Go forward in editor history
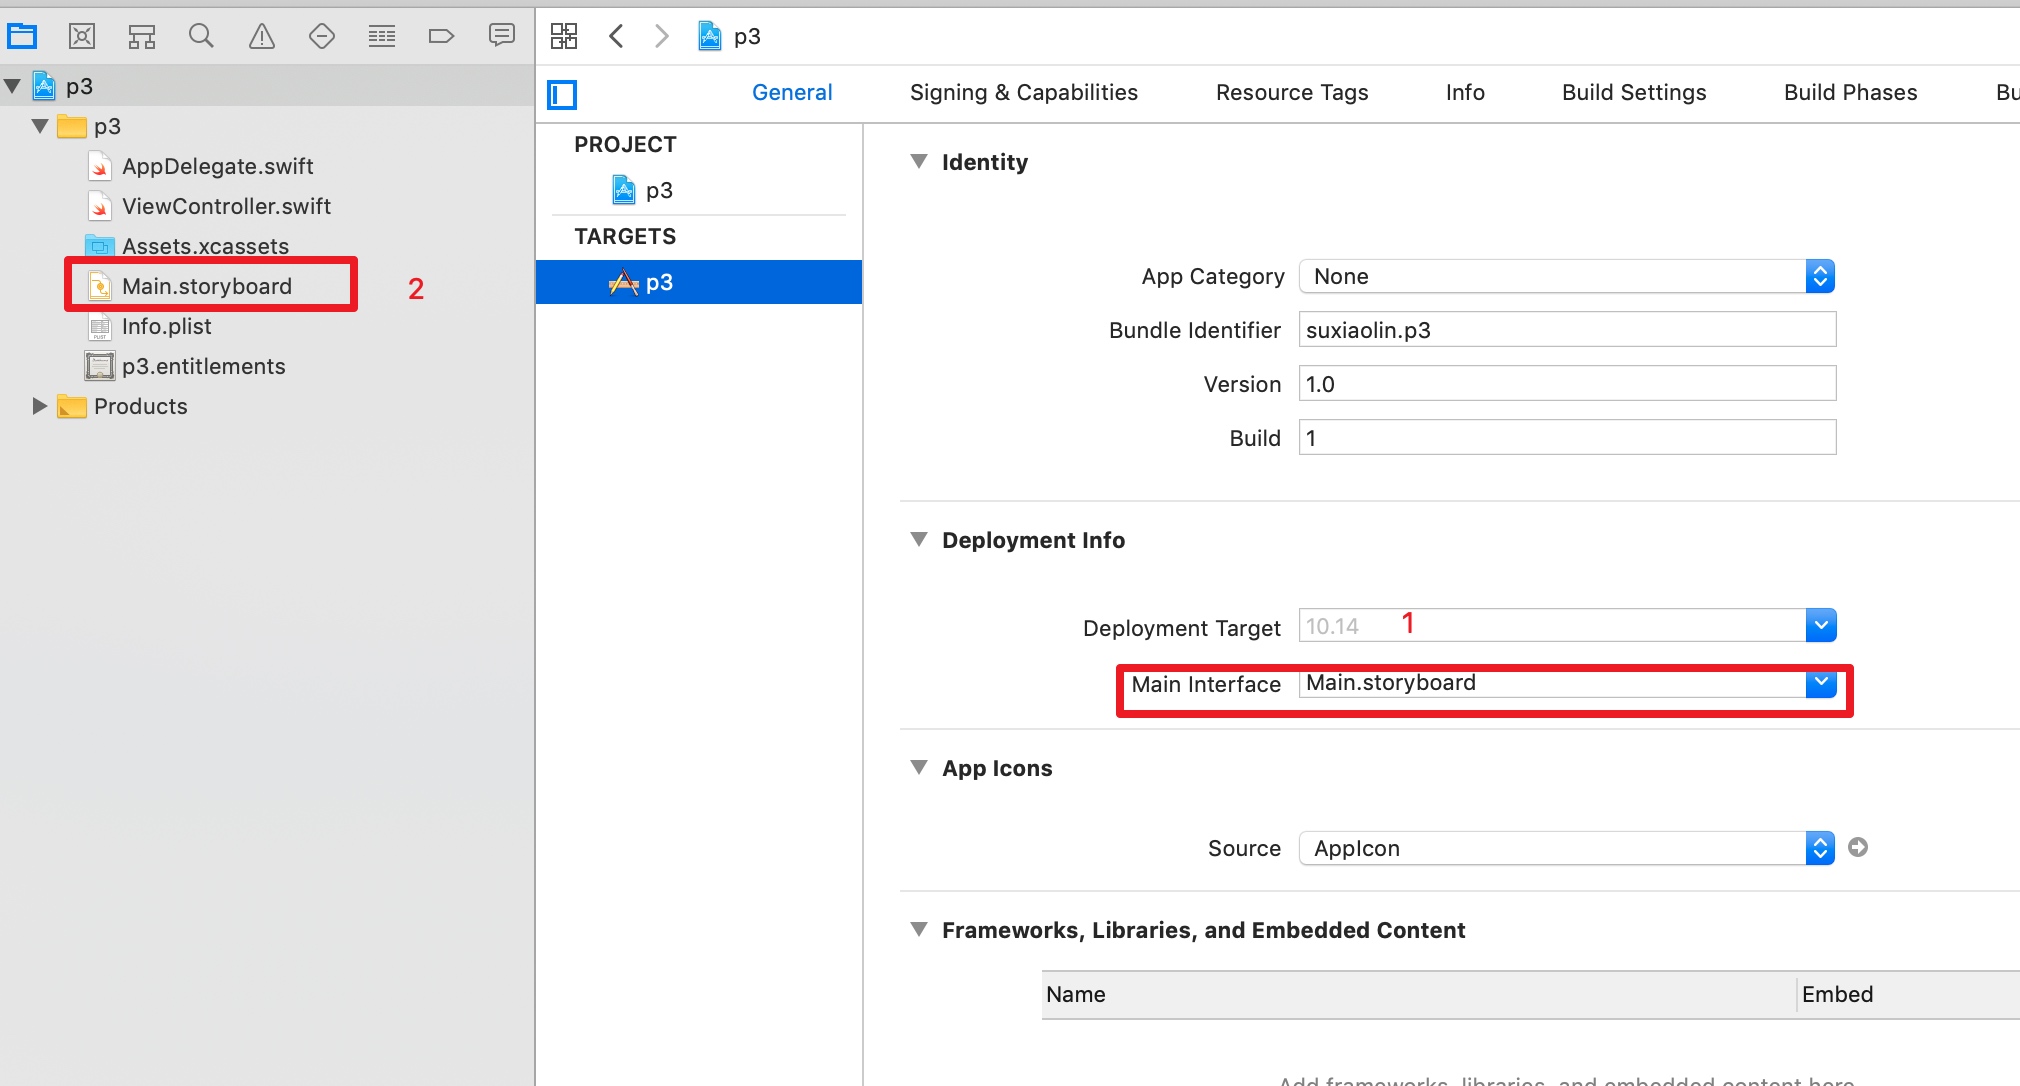The image size is (2020, 1086). click(661, 36)
